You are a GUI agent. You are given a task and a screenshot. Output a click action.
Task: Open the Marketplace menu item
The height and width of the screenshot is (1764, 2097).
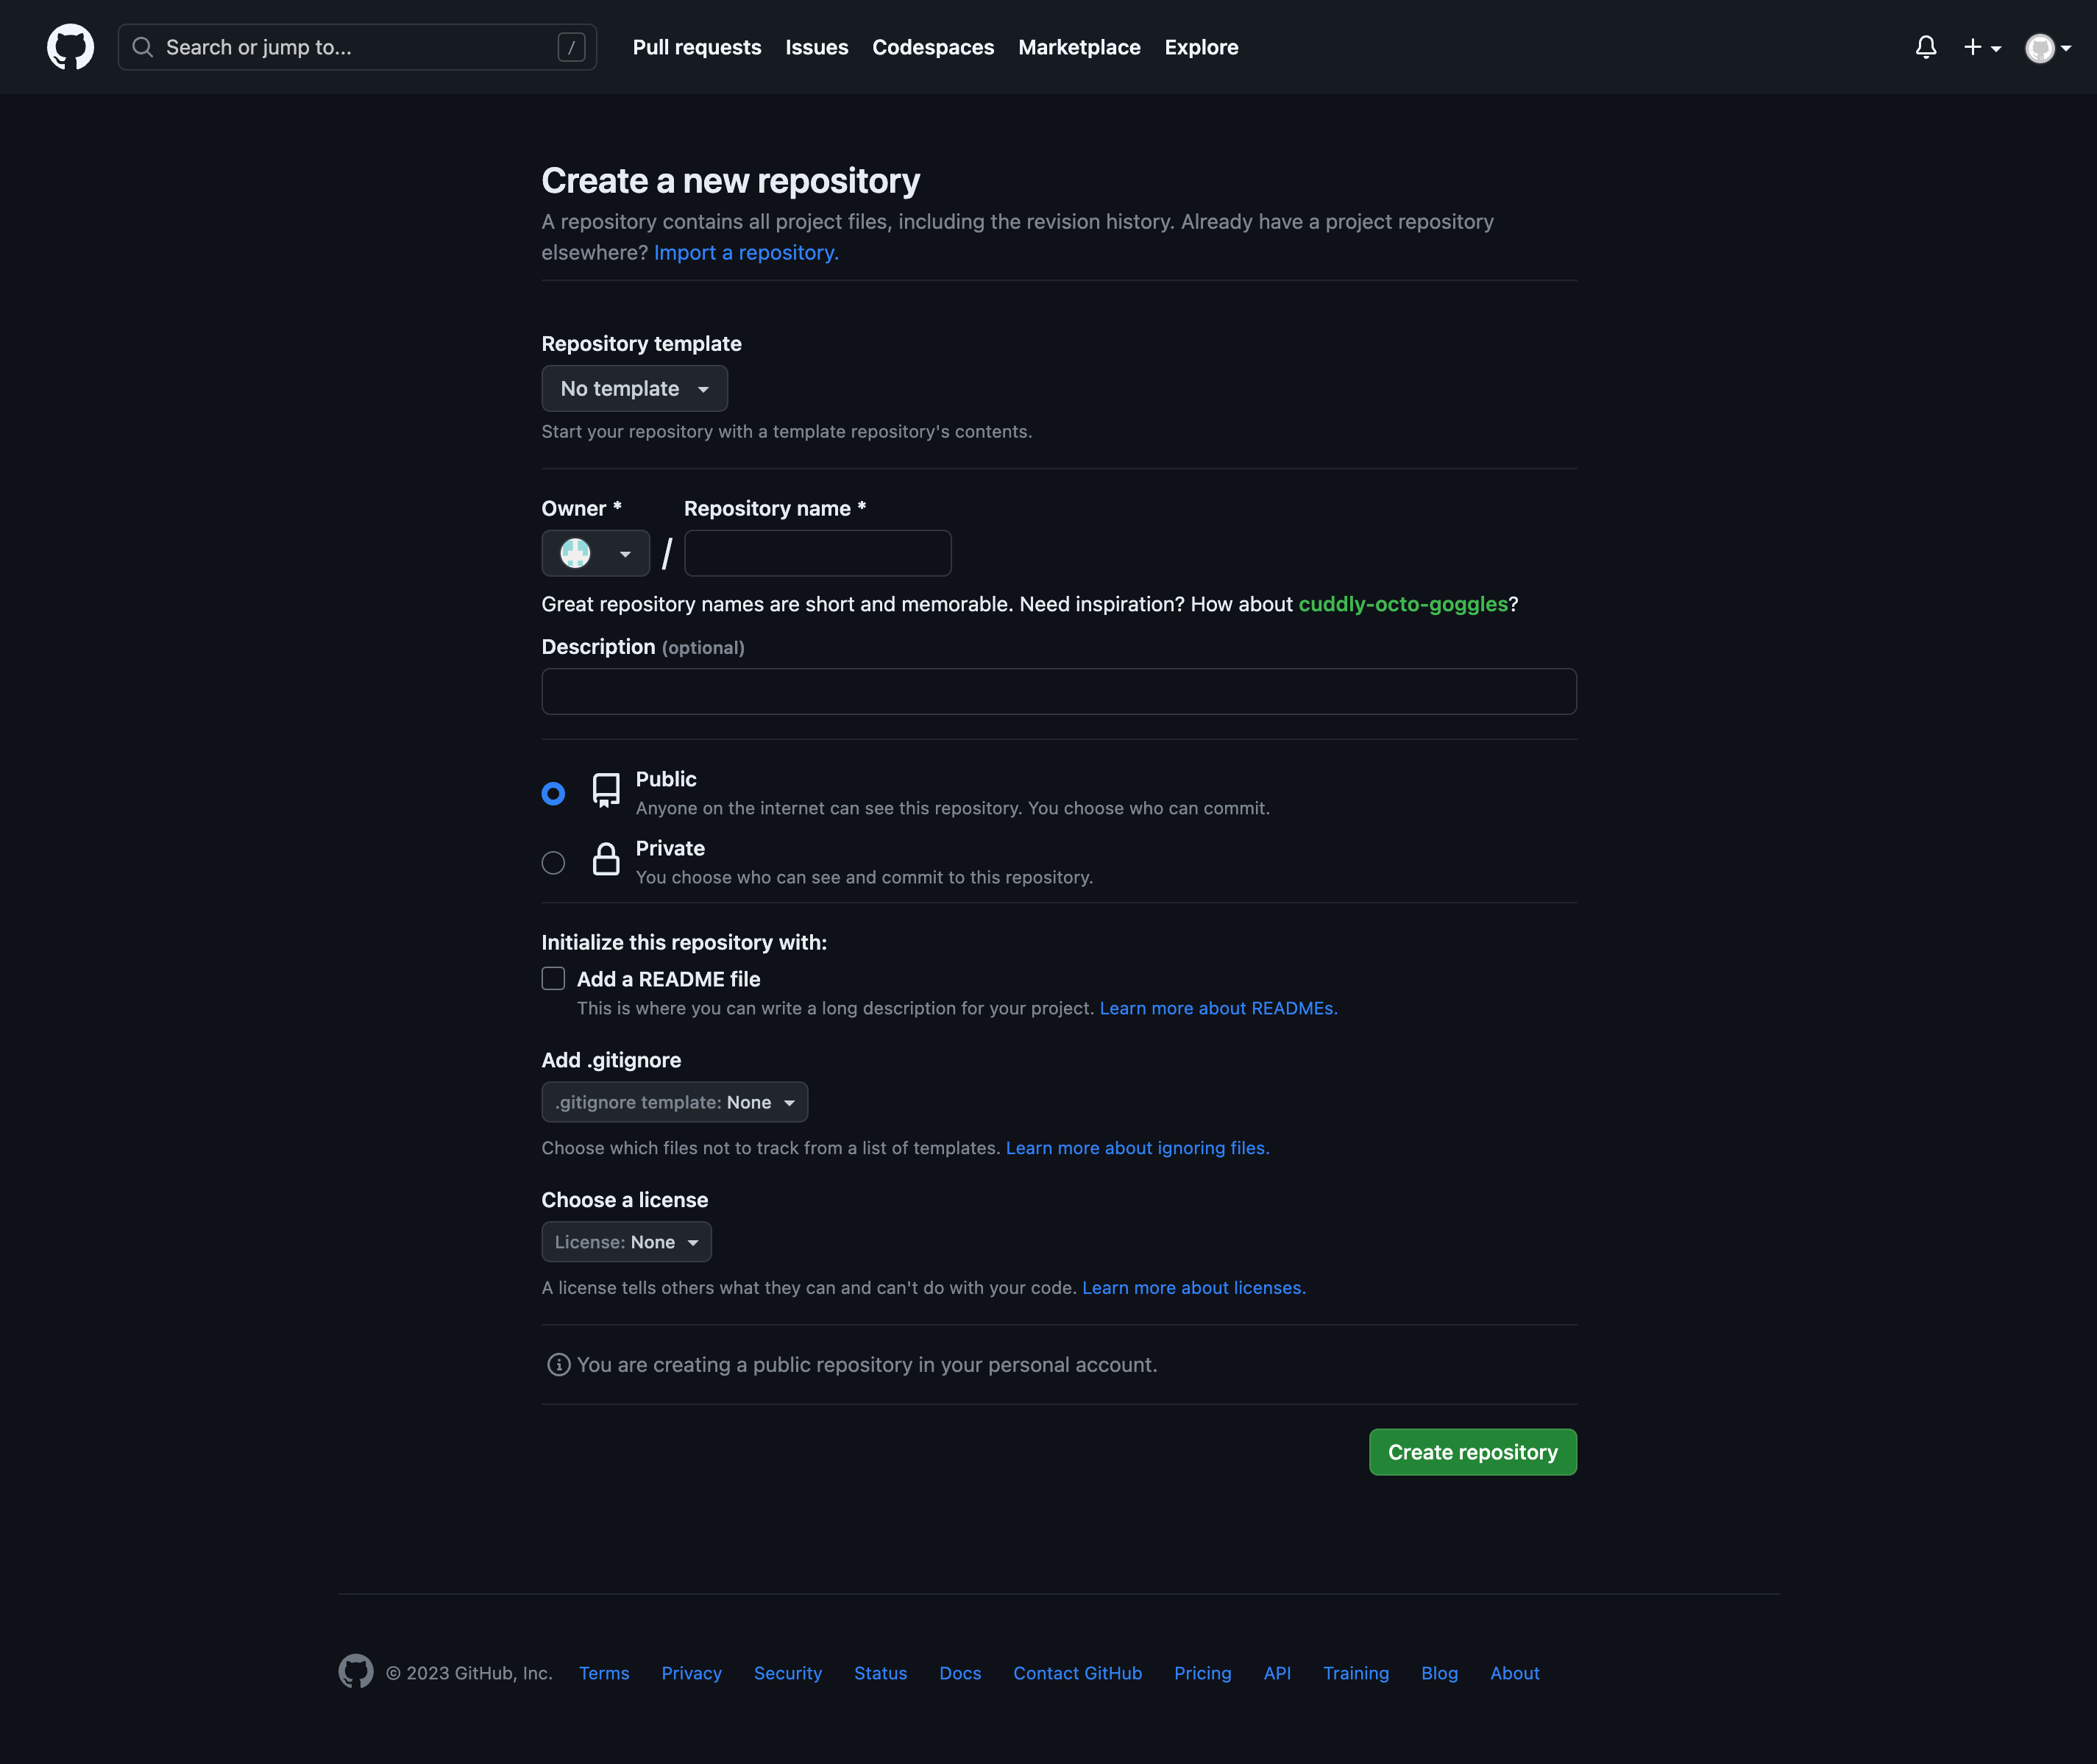click(1079, 46)
